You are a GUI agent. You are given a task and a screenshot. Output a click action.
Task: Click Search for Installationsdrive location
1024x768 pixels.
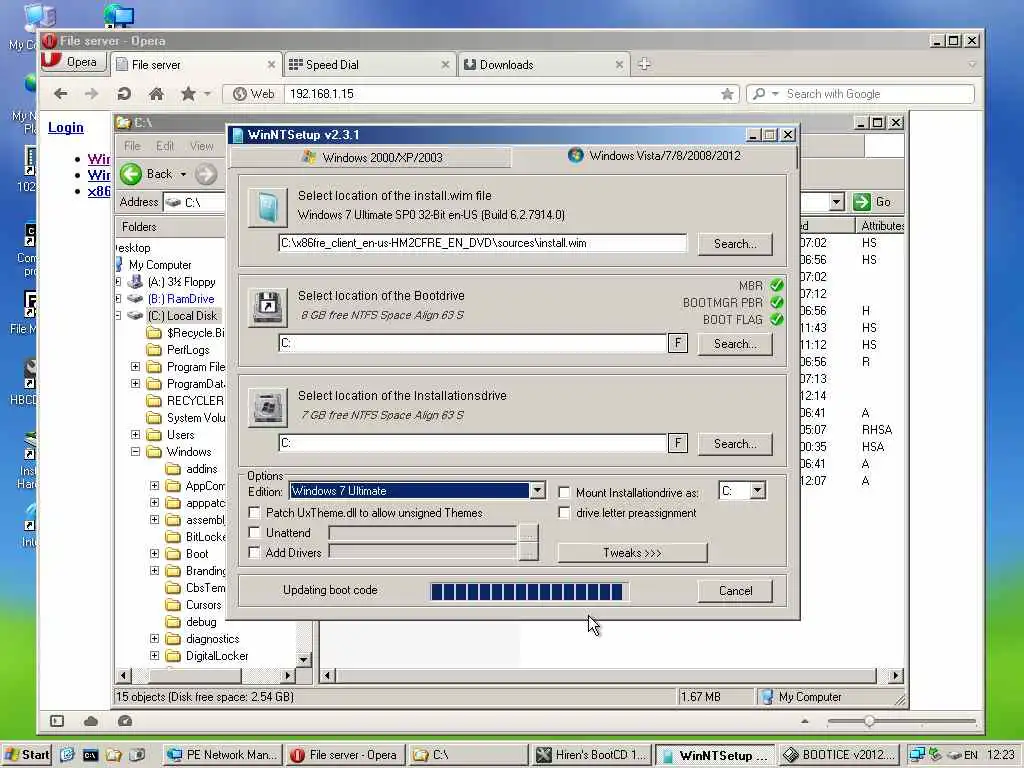pos(735,443)
